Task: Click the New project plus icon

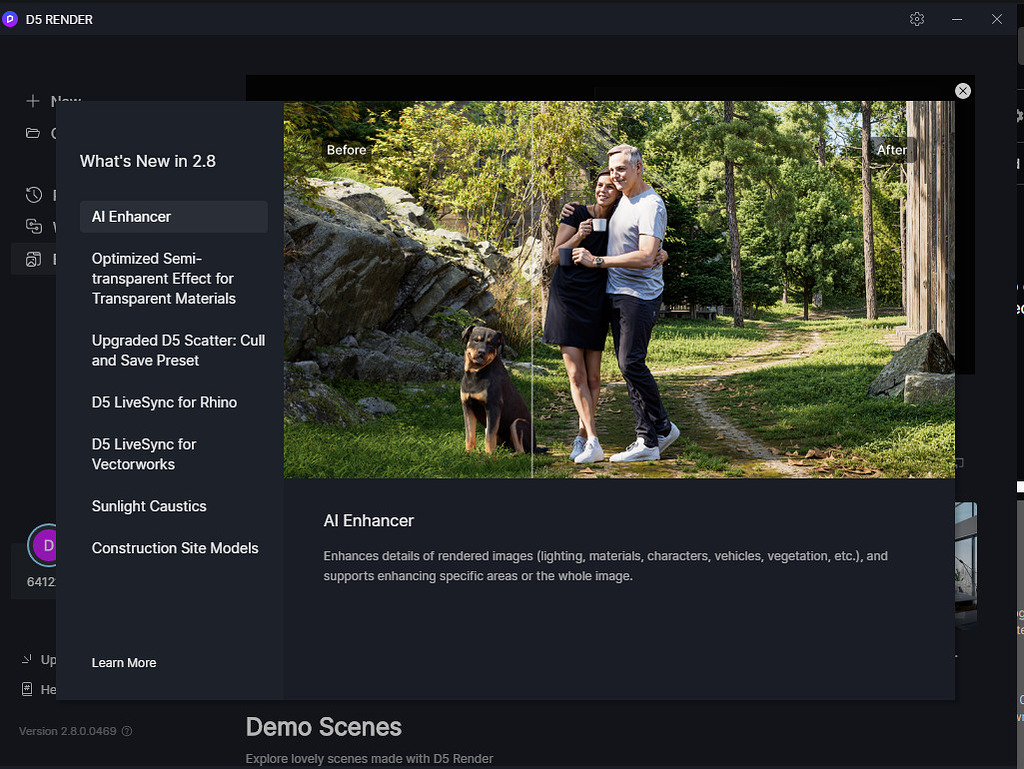Action: [33, 101]
